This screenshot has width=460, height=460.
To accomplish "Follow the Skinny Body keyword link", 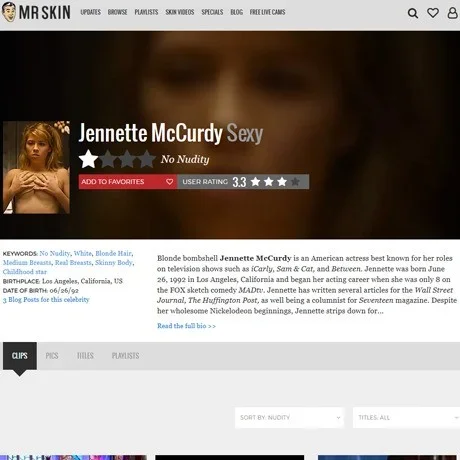I will [x=114, y=263].
